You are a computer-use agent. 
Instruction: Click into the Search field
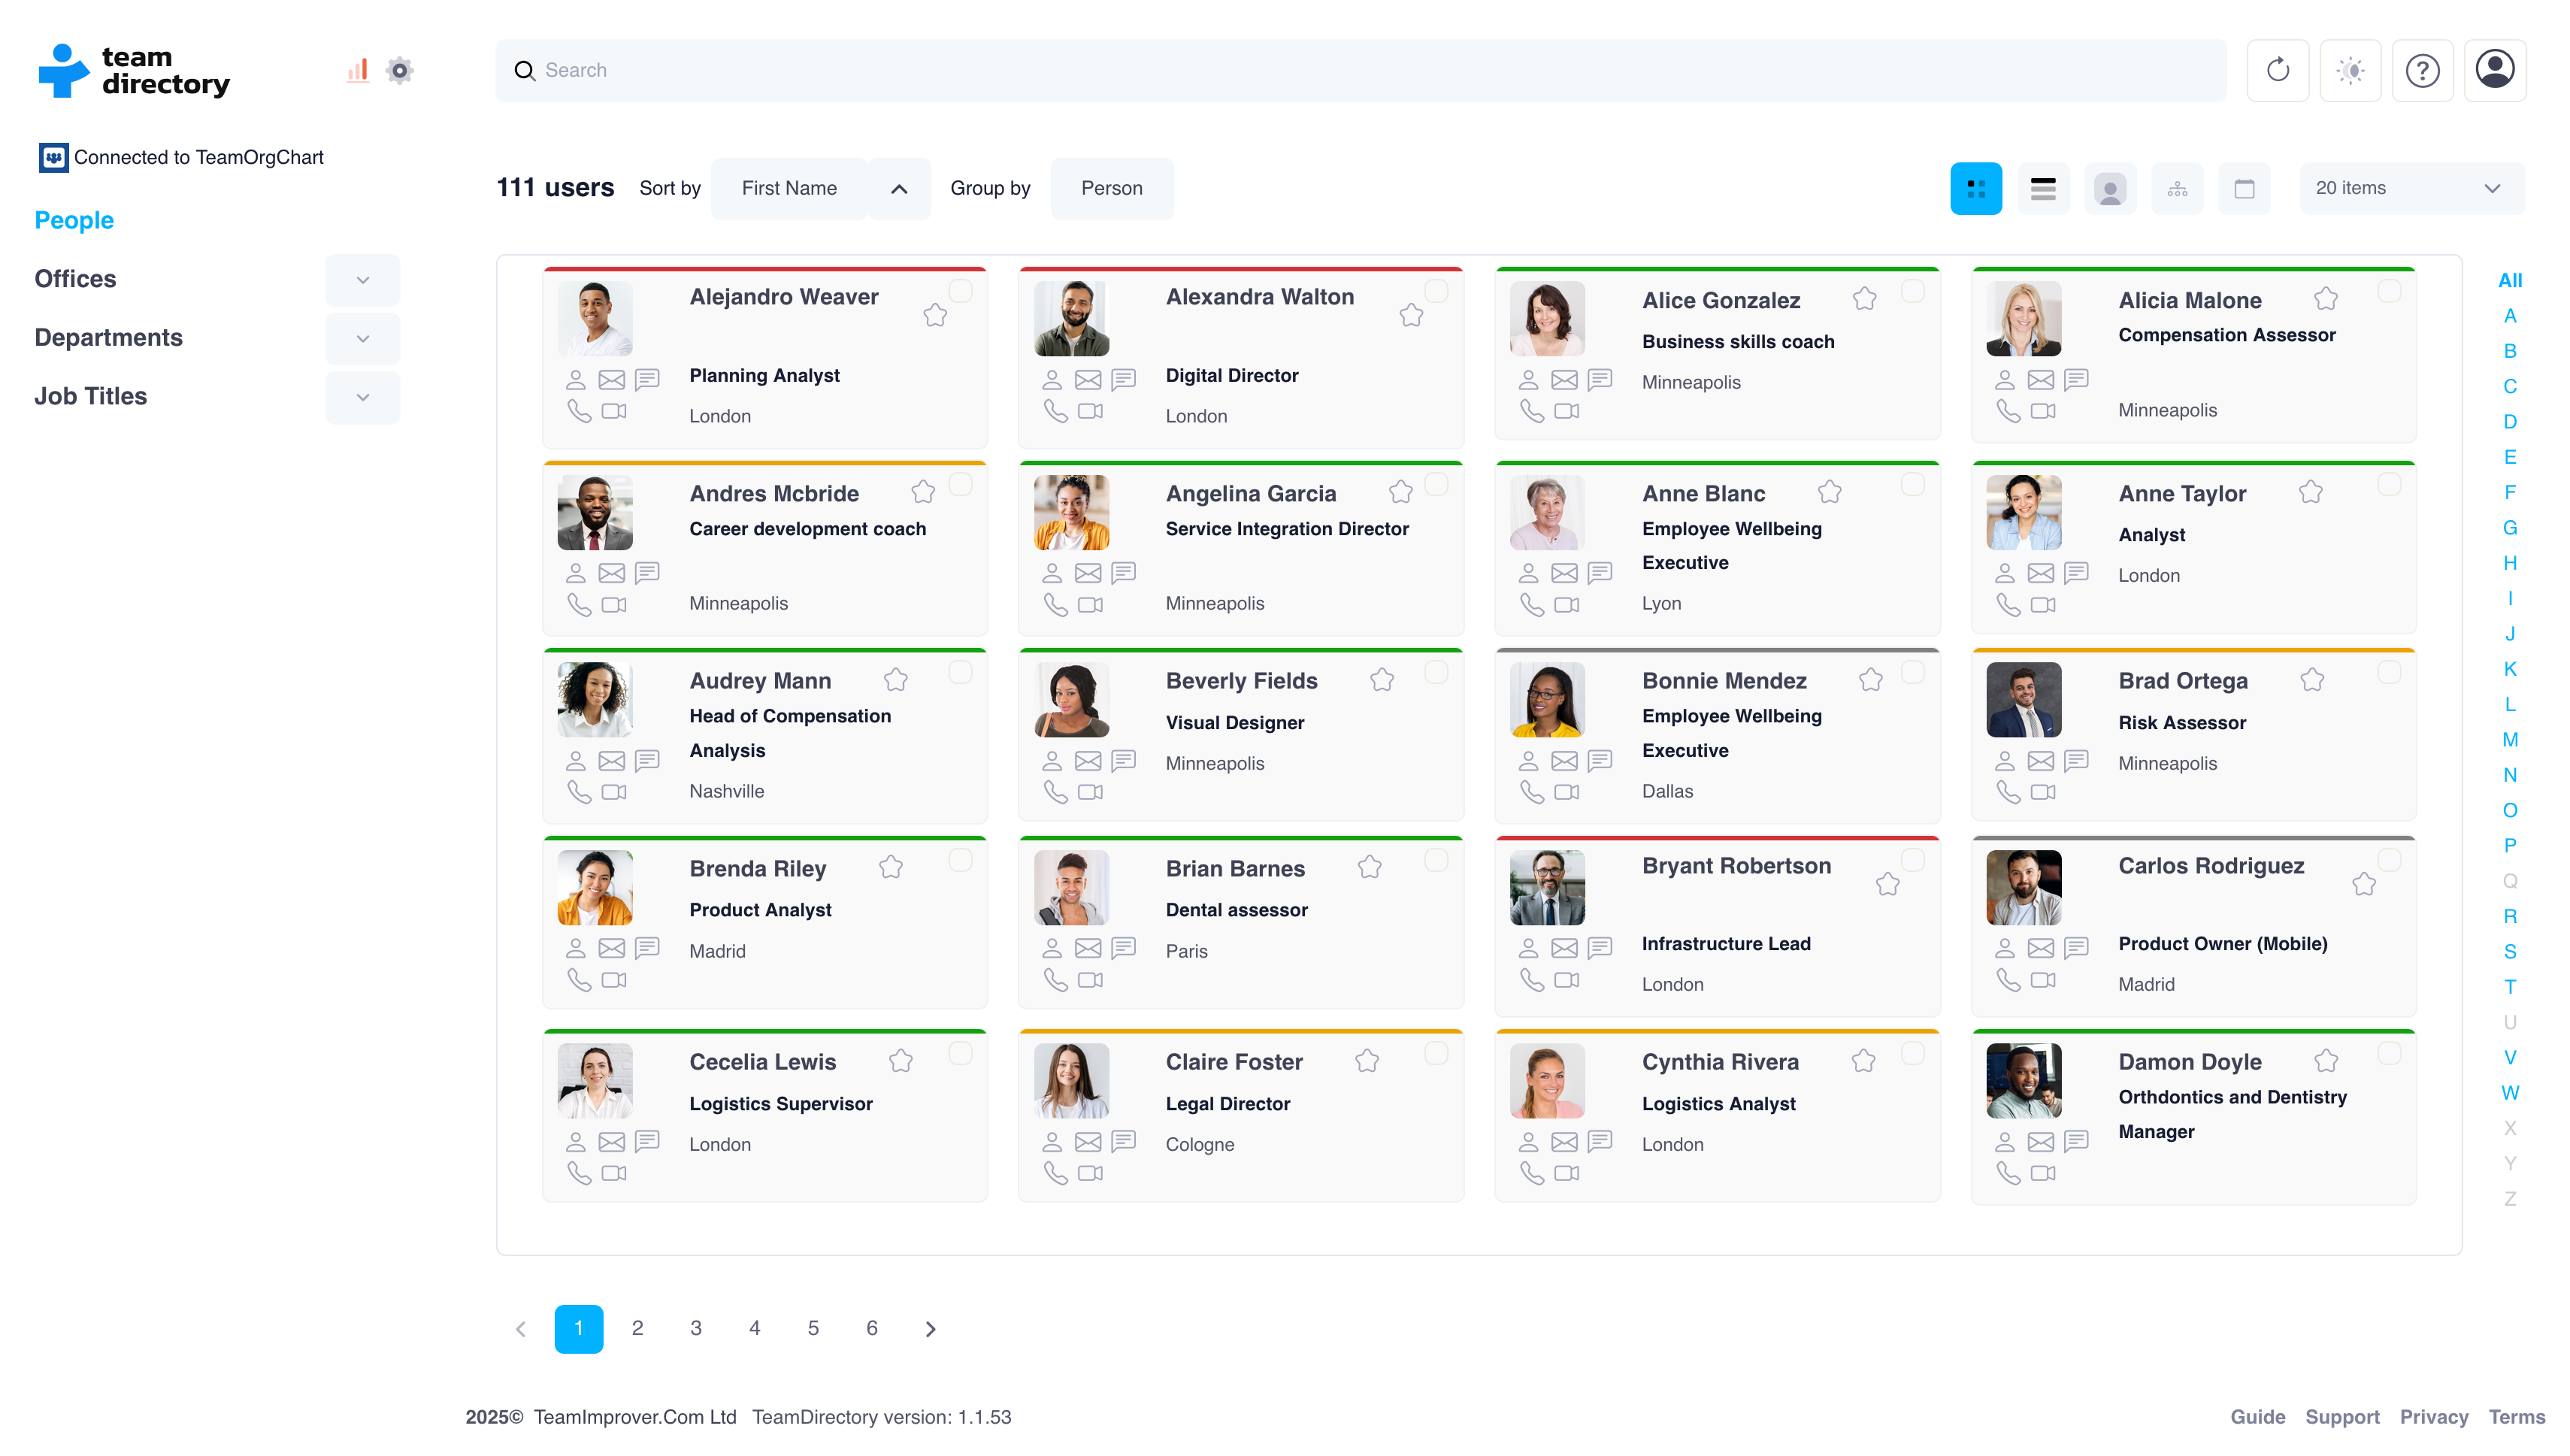1360,70
